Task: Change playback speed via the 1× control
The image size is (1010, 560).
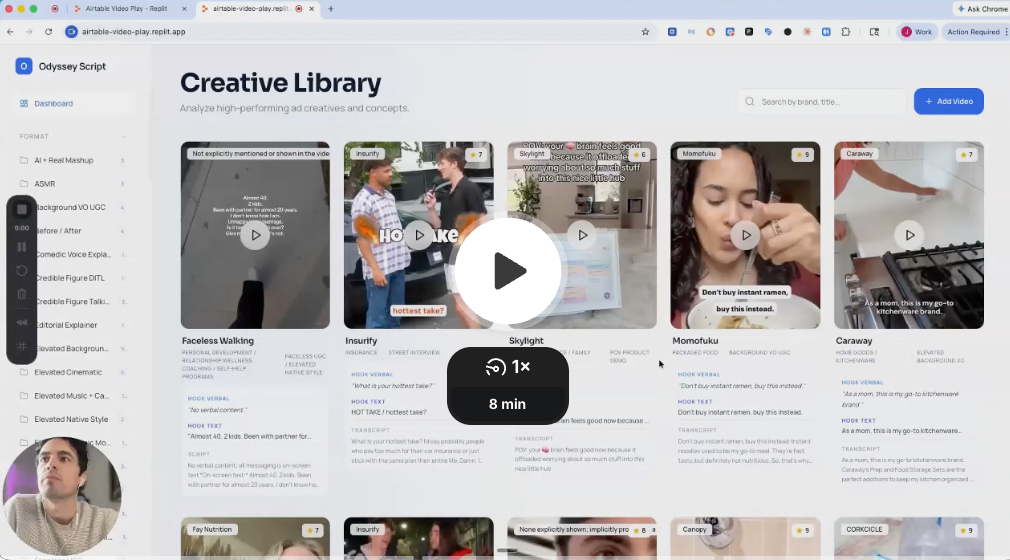Action: (x=508, y=367)
